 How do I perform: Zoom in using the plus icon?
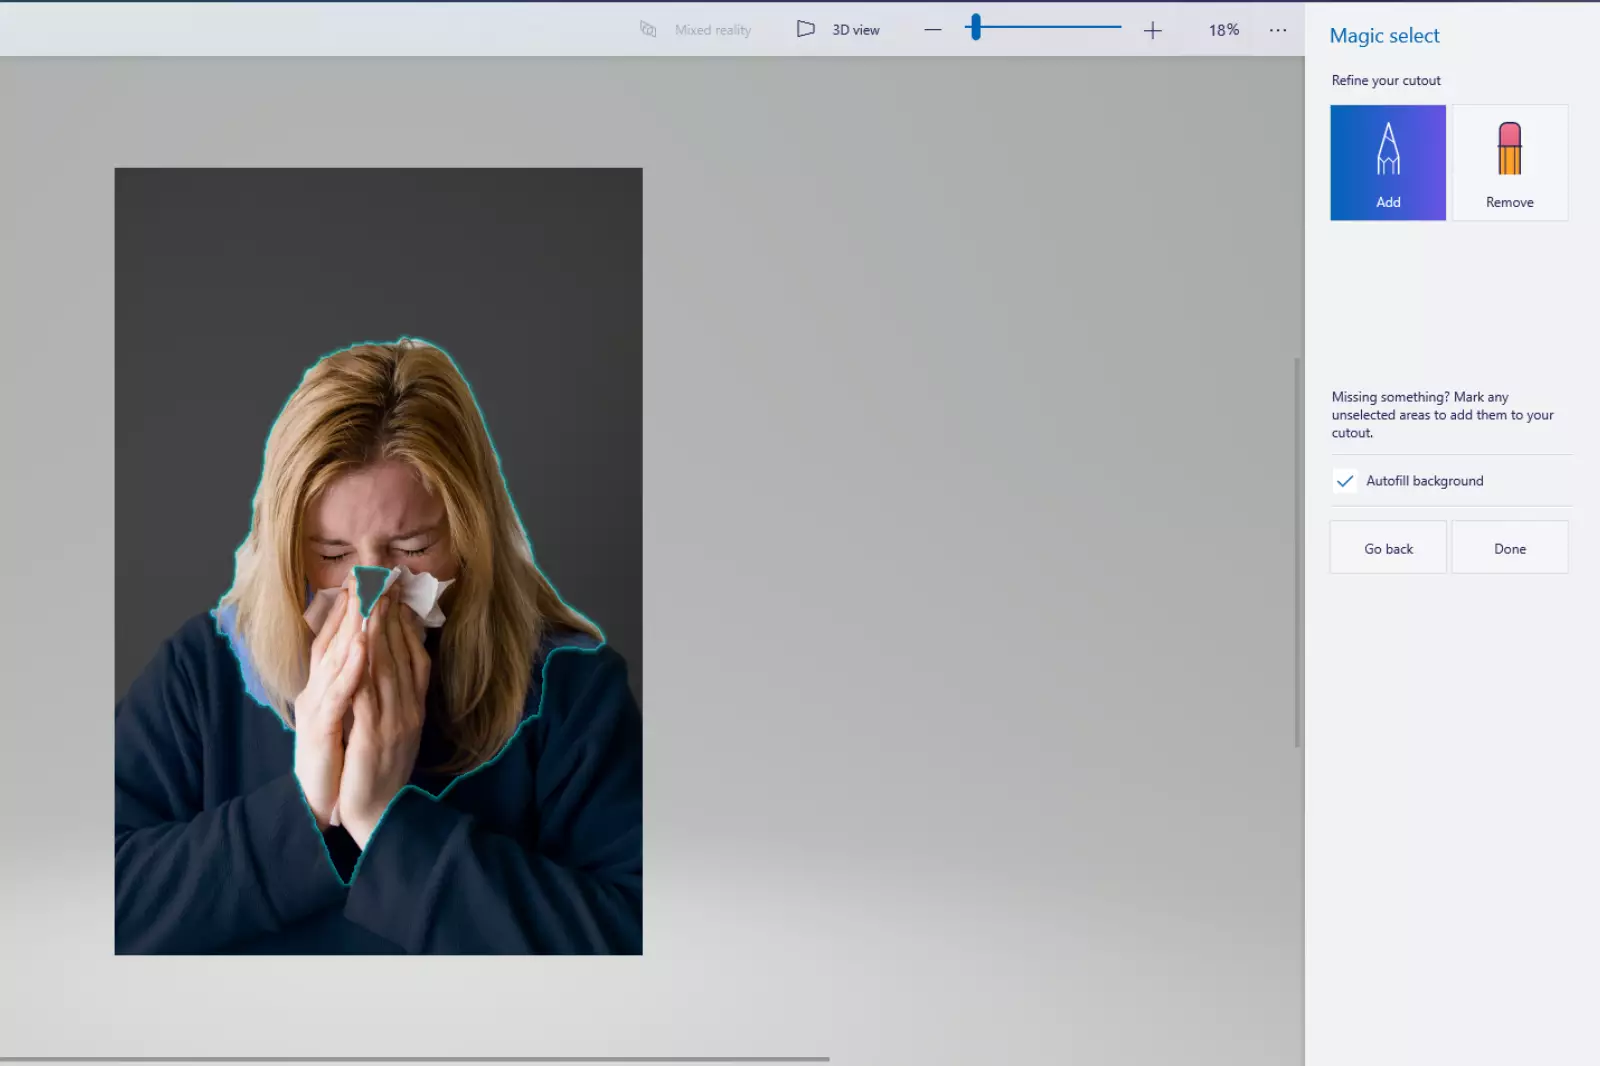(x=1152, y=29)
